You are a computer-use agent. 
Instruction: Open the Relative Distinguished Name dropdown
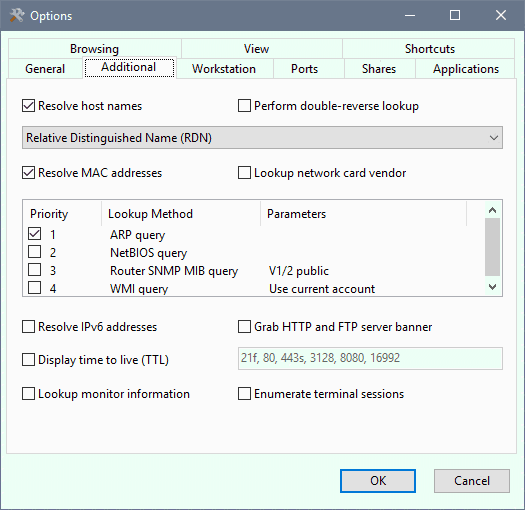(262, 138)
